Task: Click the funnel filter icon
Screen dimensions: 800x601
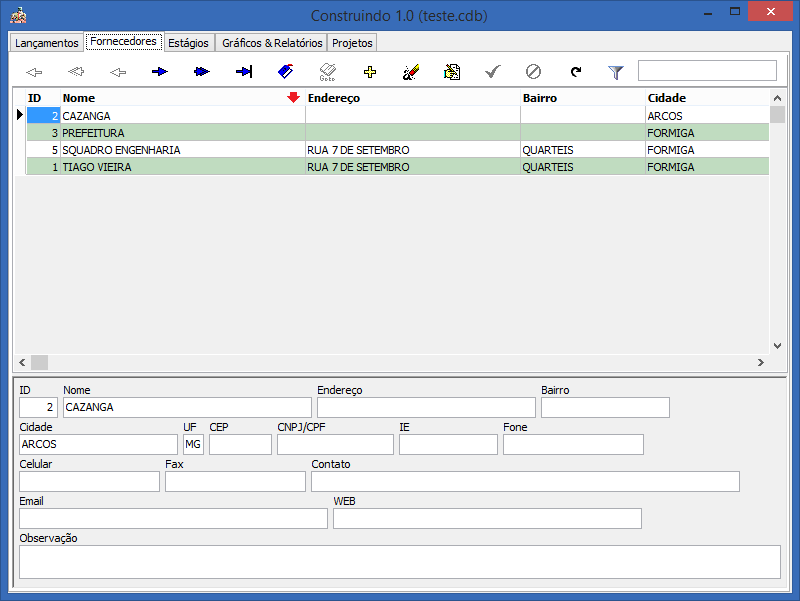Action: [x=616, y=72]
